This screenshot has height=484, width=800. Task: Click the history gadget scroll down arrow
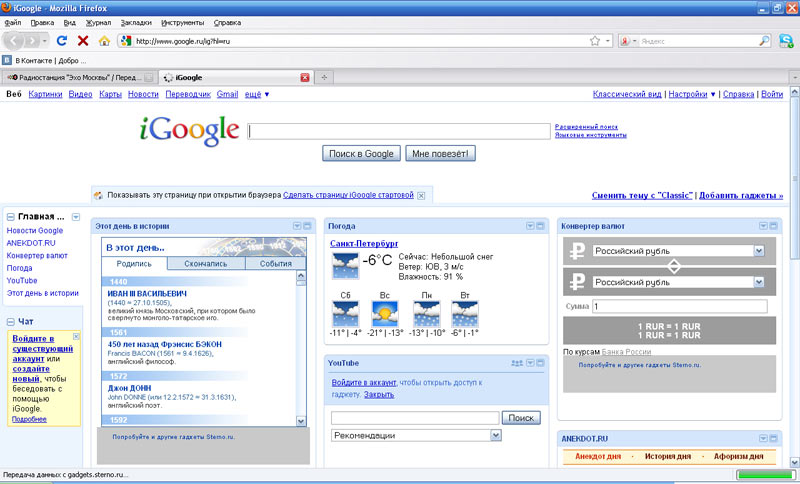click(x=301, y=421)
